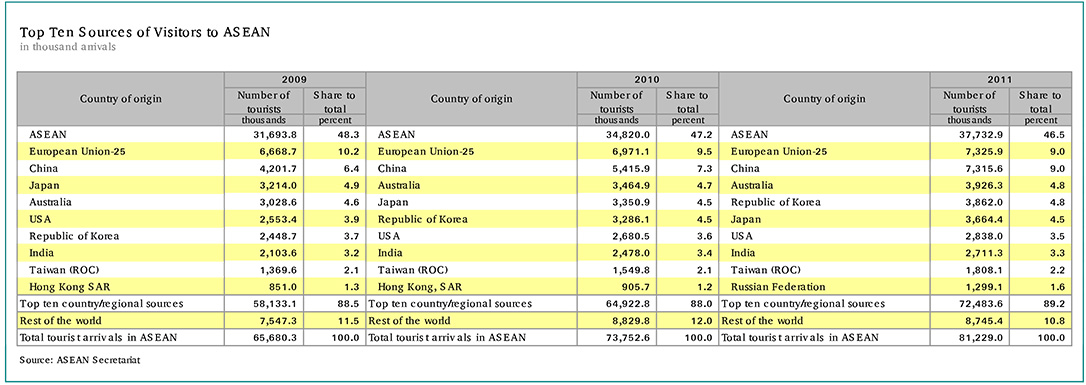This screenshot has height=385, width=1086.
Task: Select the 2010 column header
Action: pos(648,80)
